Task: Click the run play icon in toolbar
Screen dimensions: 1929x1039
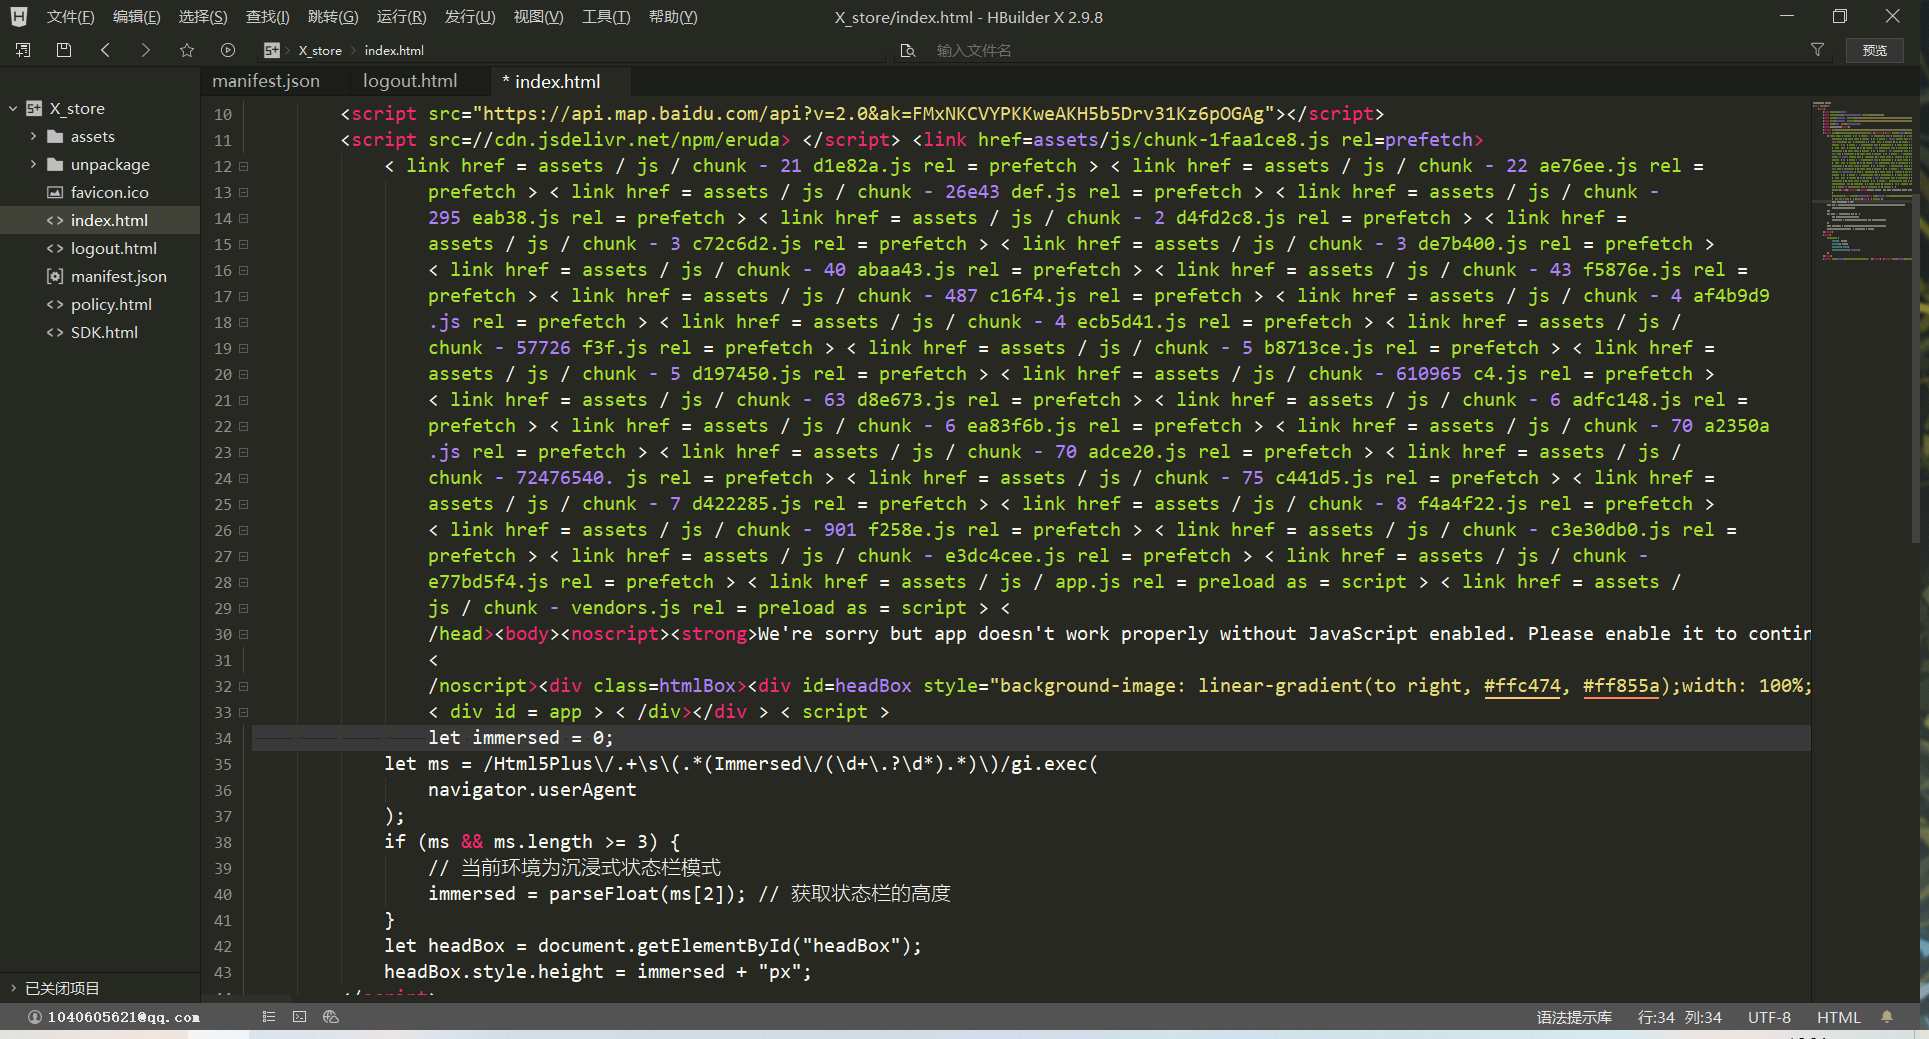Action: (x=228, y=50)
